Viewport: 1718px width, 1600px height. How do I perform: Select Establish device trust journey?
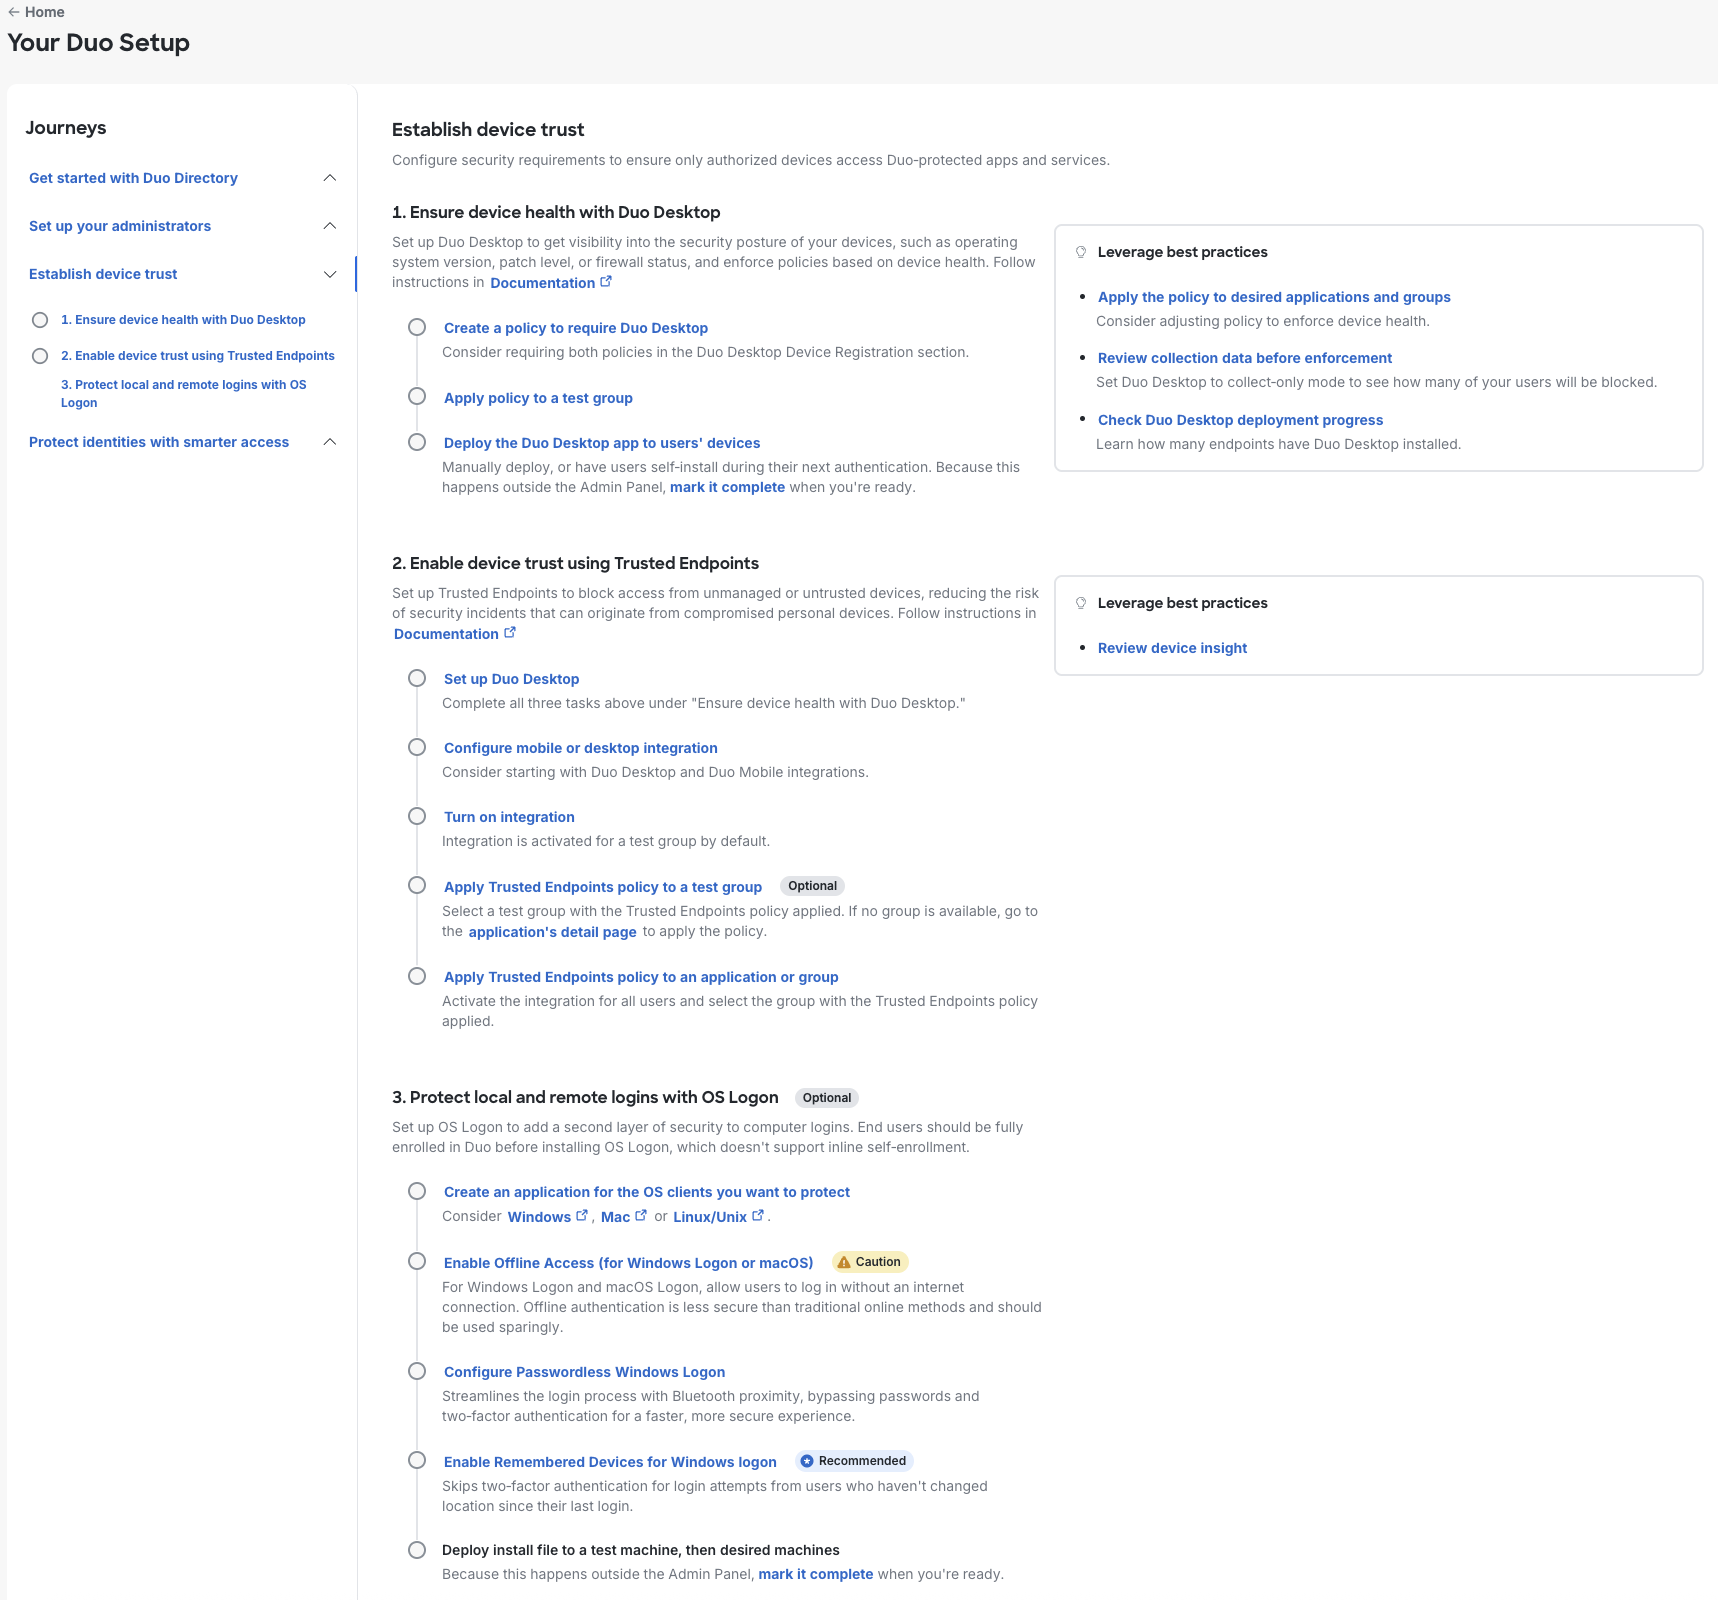103,274
